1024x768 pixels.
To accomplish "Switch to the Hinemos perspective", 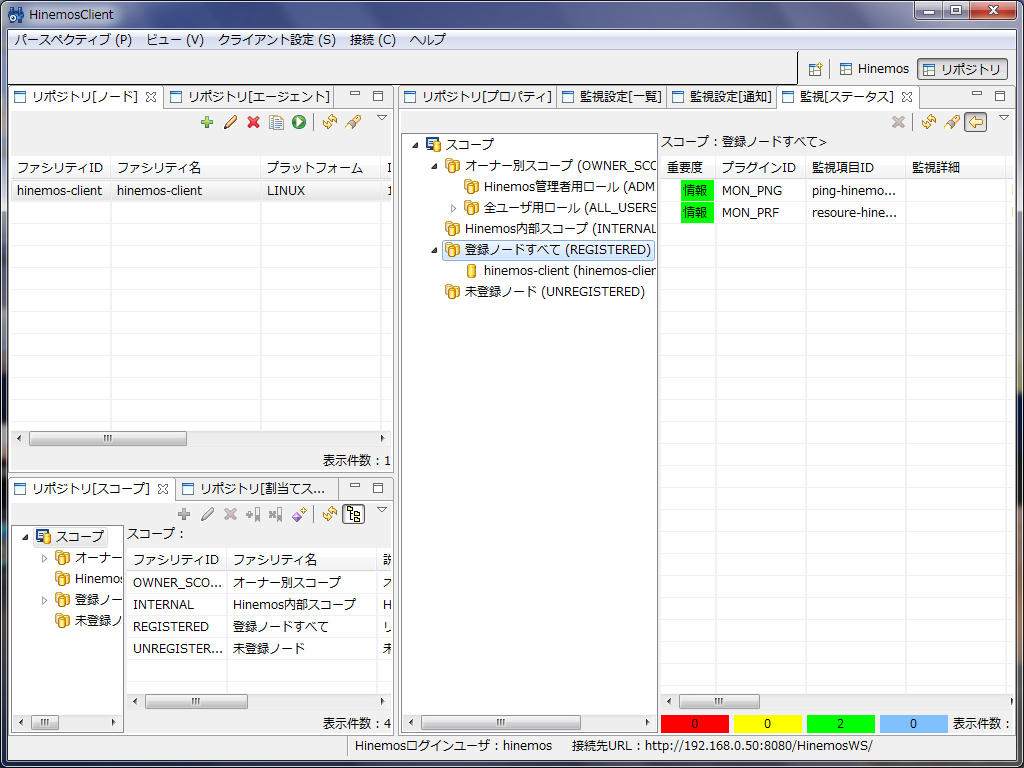I will pos(874,69).
